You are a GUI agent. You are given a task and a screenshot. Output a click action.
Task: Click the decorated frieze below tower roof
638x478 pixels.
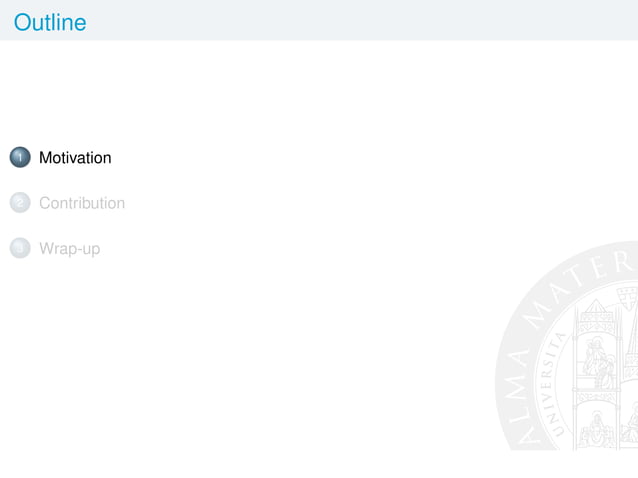(x=596, y=321)
